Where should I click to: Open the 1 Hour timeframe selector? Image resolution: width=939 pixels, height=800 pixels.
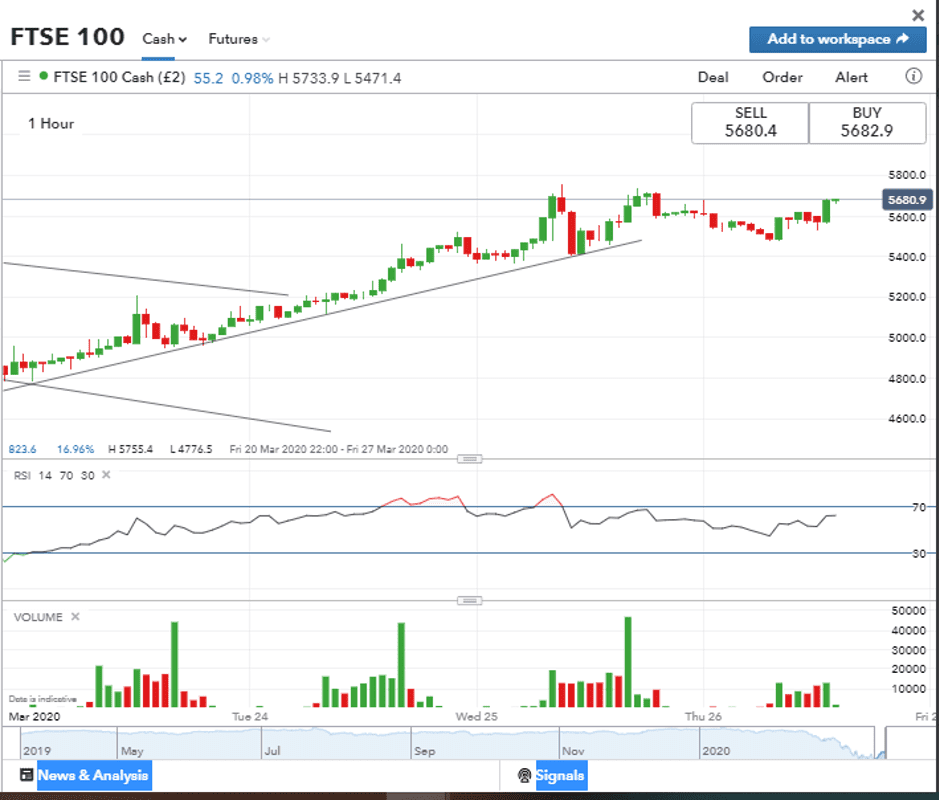(51, 124)
